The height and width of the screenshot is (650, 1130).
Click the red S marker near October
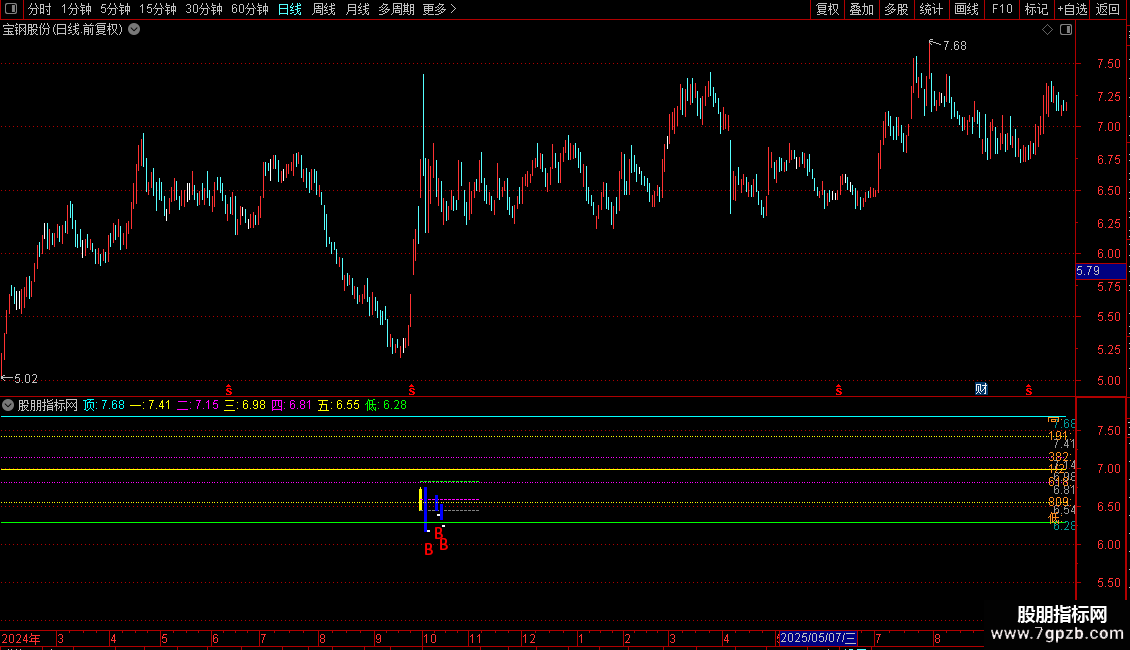pos(412,389)
